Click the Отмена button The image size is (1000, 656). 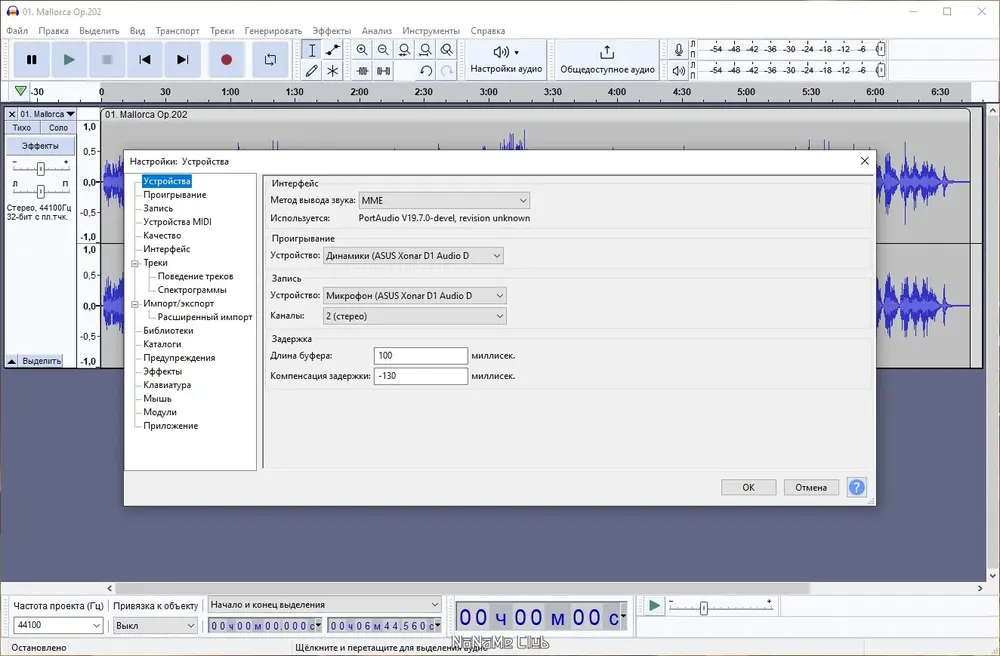point(811,487)
